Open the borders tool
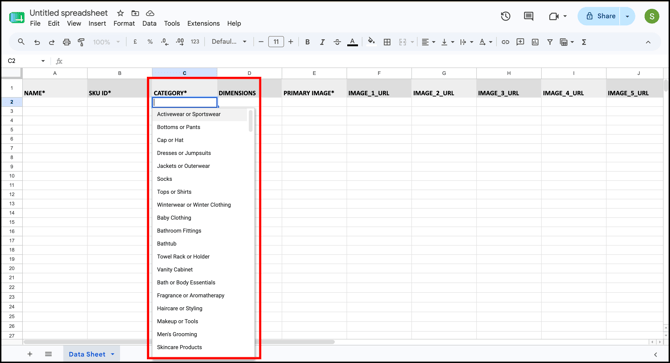This screenshot has height=363, width=670. click(x=387, y=42)
